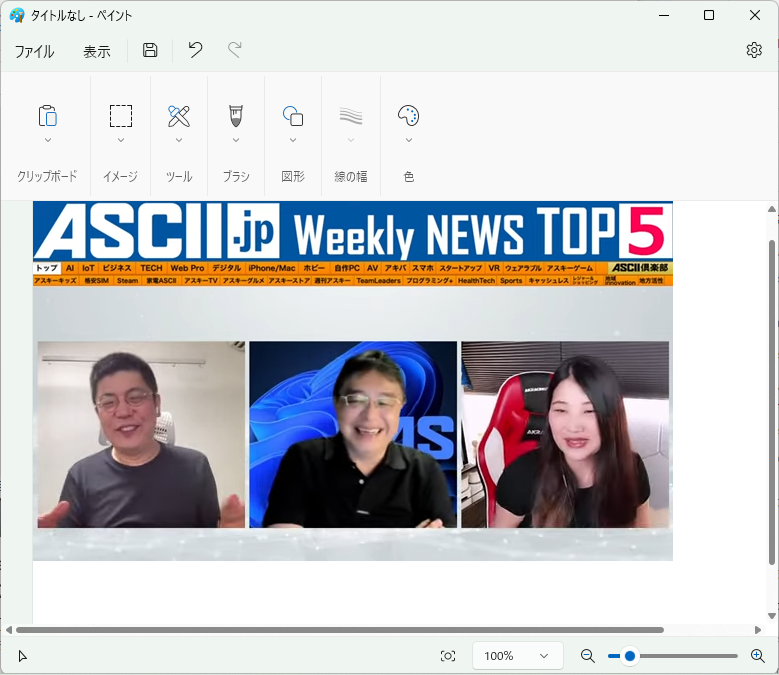Image resolution: width=779 pixels, height=675 pixels.
Task: Click the Save floppy disk icon
Action: coord(150,51)
